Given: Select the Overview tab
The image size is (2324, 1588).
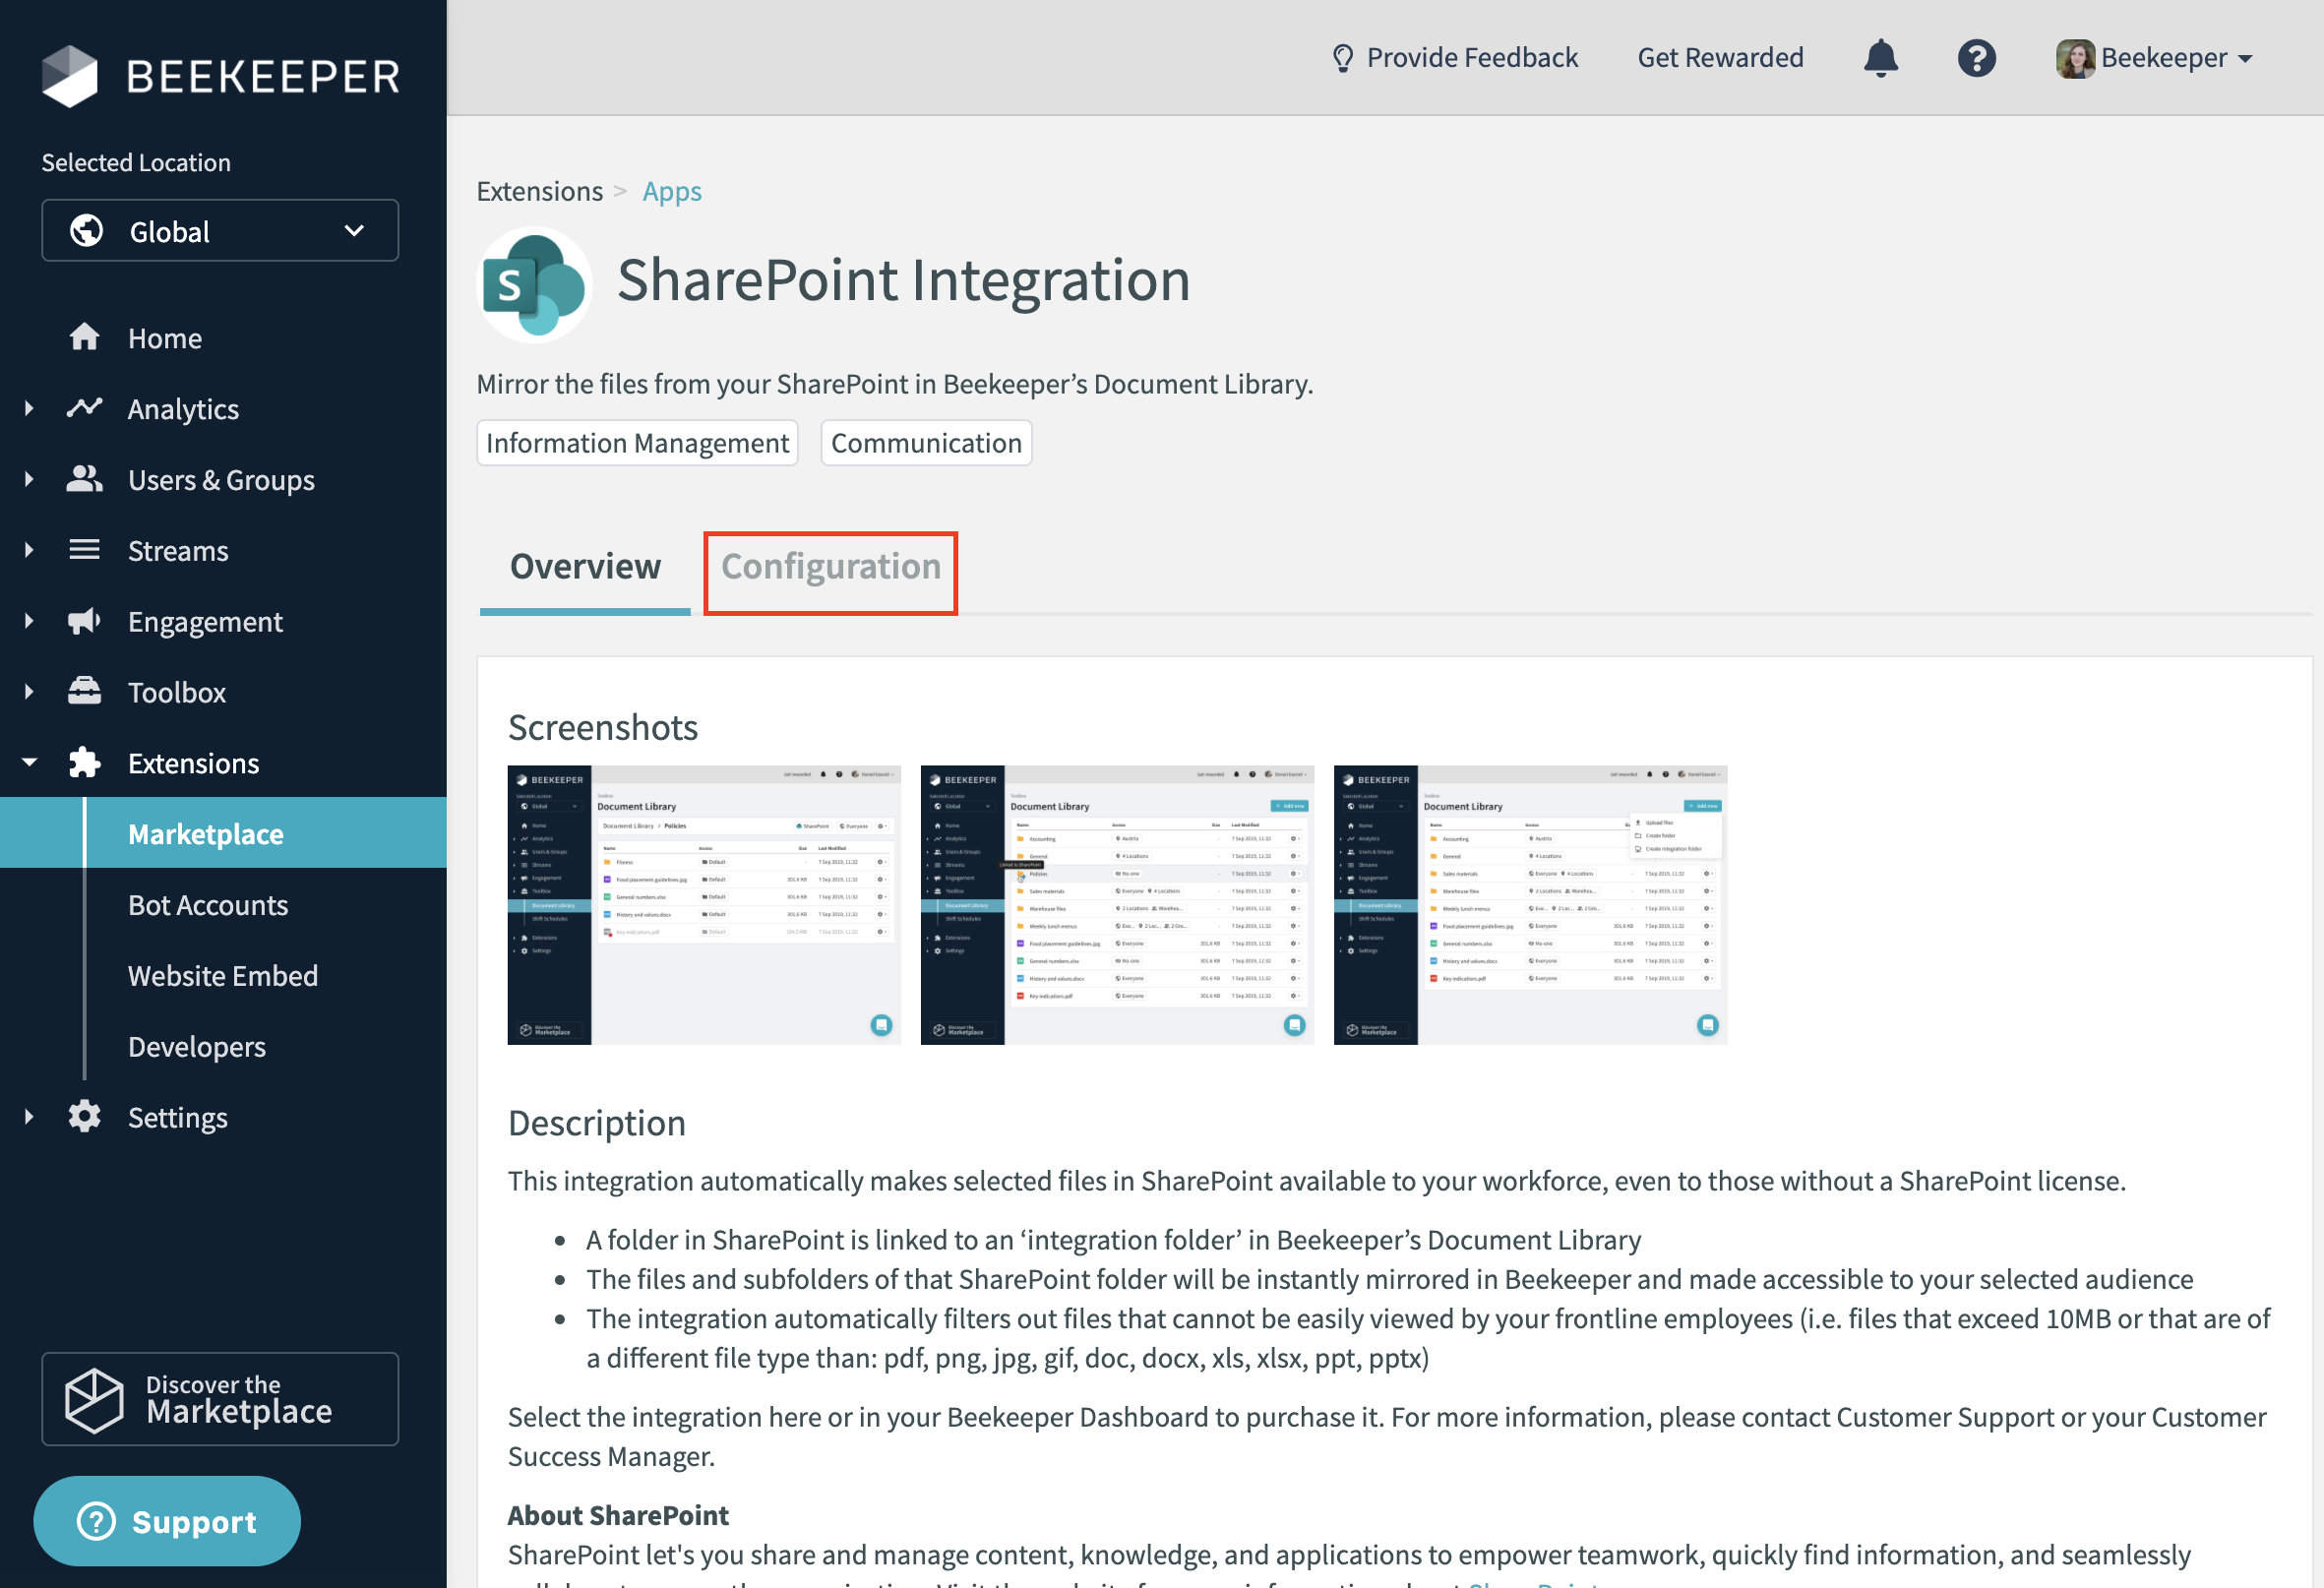Looking at the screenshot, I should tap(585, 567).
